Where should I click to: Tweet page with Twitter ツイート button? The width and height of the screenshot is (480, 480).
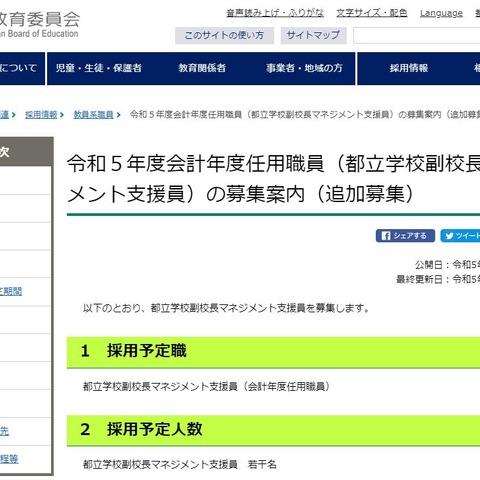460,236
